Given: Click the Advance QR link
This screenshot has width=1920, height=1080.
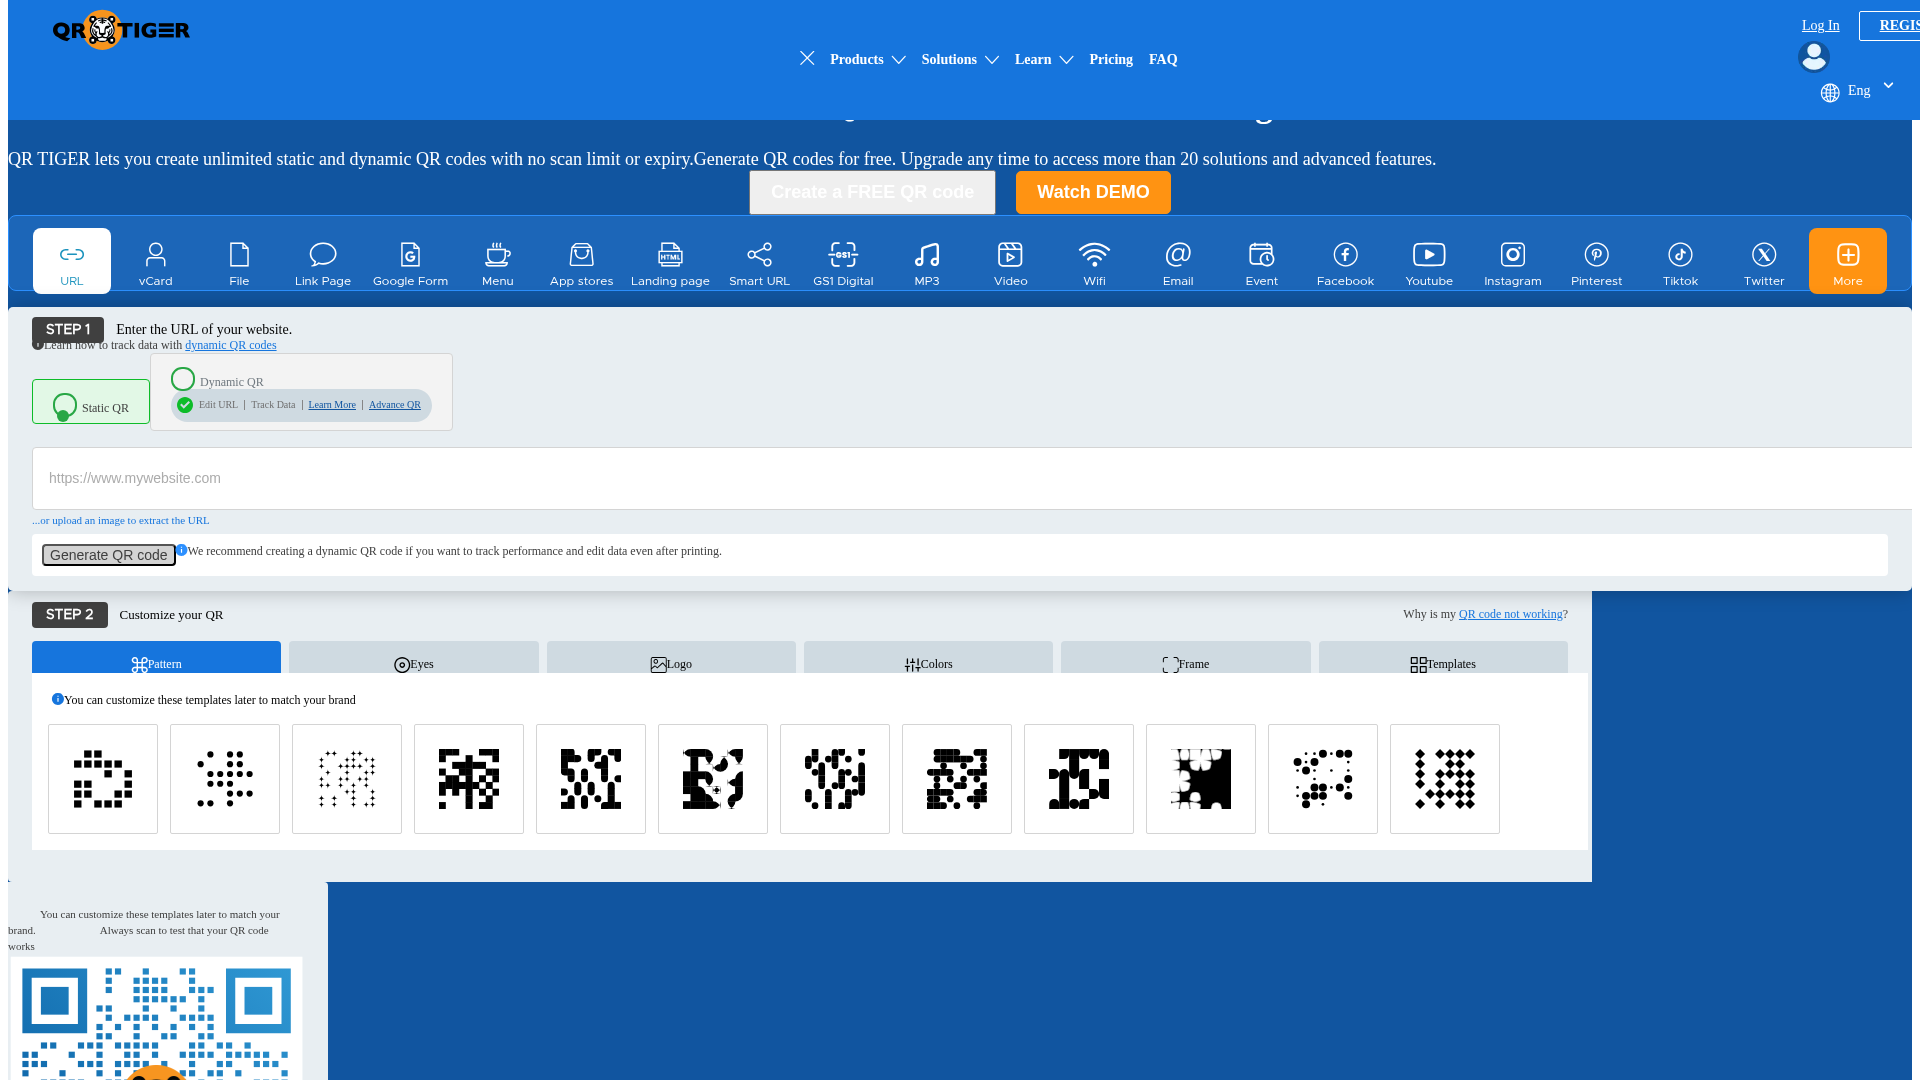Looking at the screenshot, I should [x=395, y=405].
